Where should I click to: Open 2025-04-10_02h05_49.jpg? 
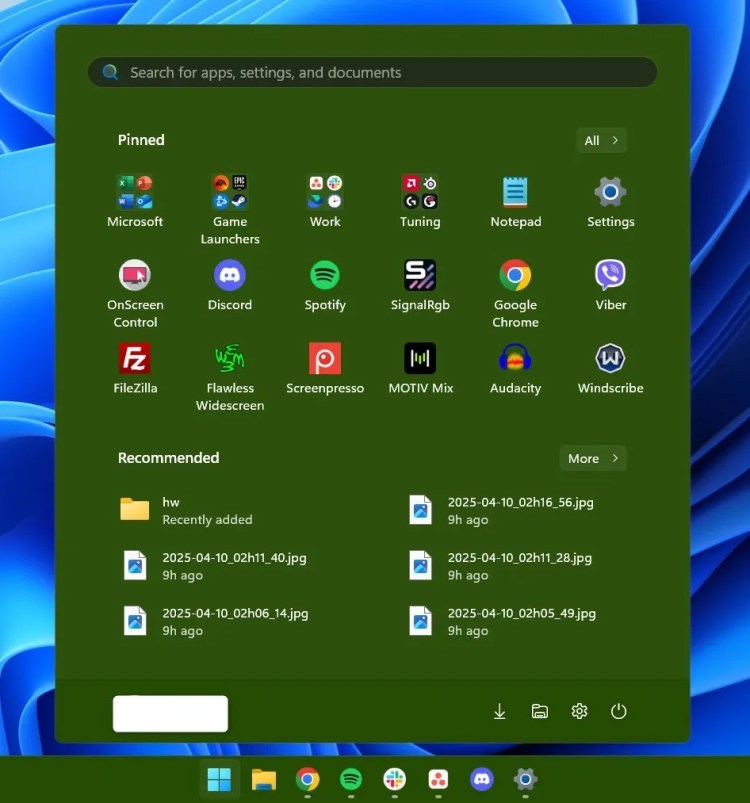point(503,621)
